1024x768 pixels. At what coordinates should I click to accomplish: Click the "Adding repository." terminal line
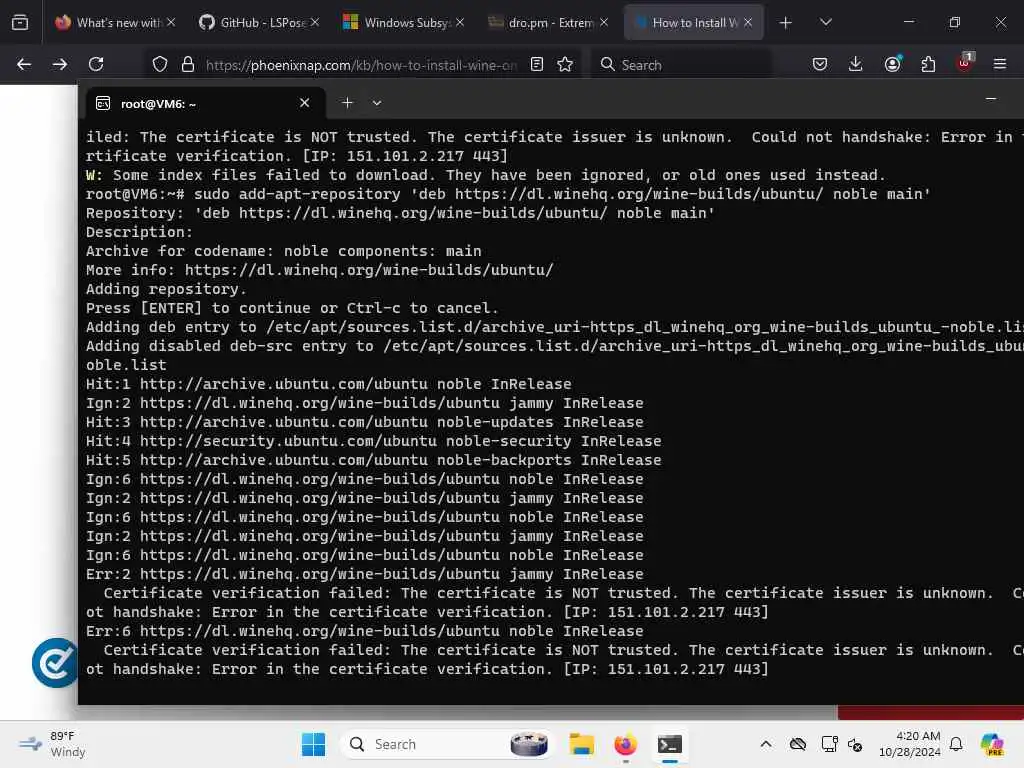[166, 289]
